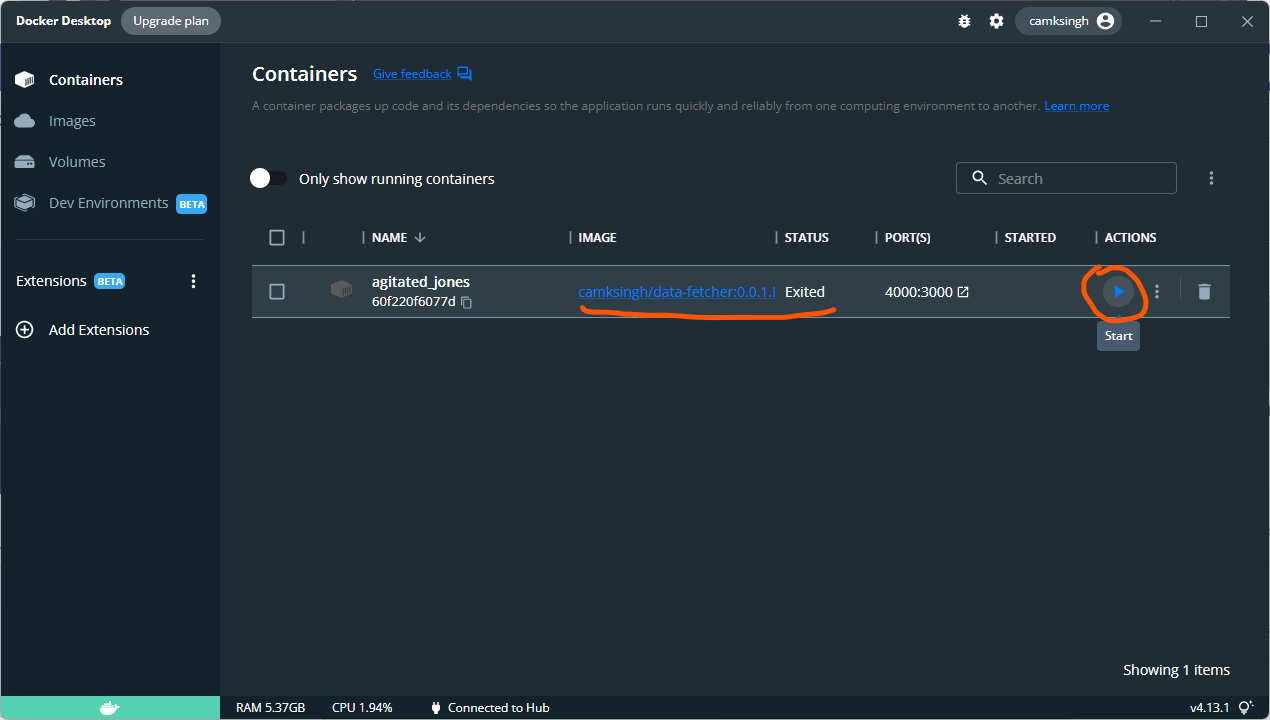Screen dimensions: 1270x720
Task: Go to Dev Environments
Action: [110, 203]
